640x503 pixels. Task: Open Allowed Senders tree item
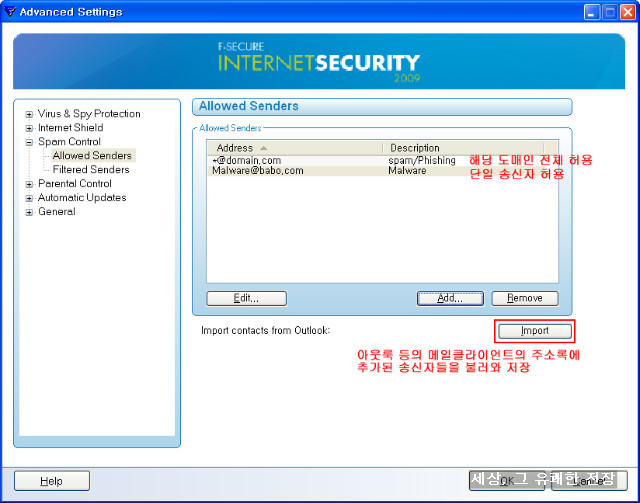(x=92, y=156)
